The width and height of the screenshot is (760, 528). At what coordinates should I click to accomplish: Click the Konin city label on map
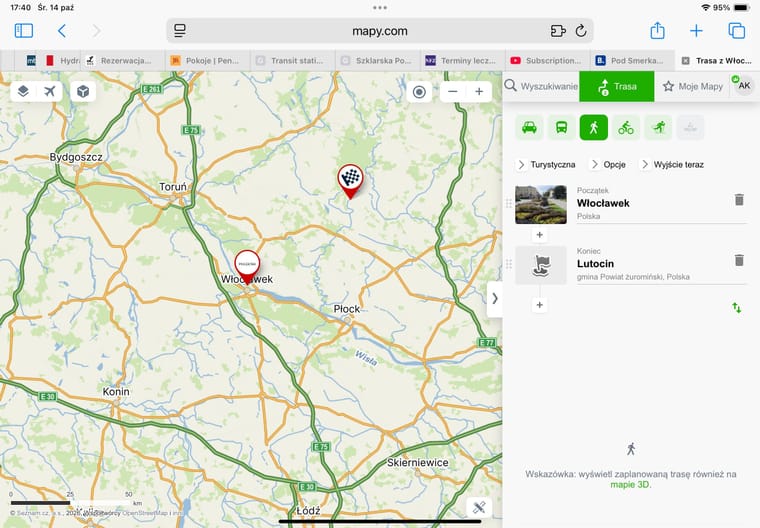(116, 391)
